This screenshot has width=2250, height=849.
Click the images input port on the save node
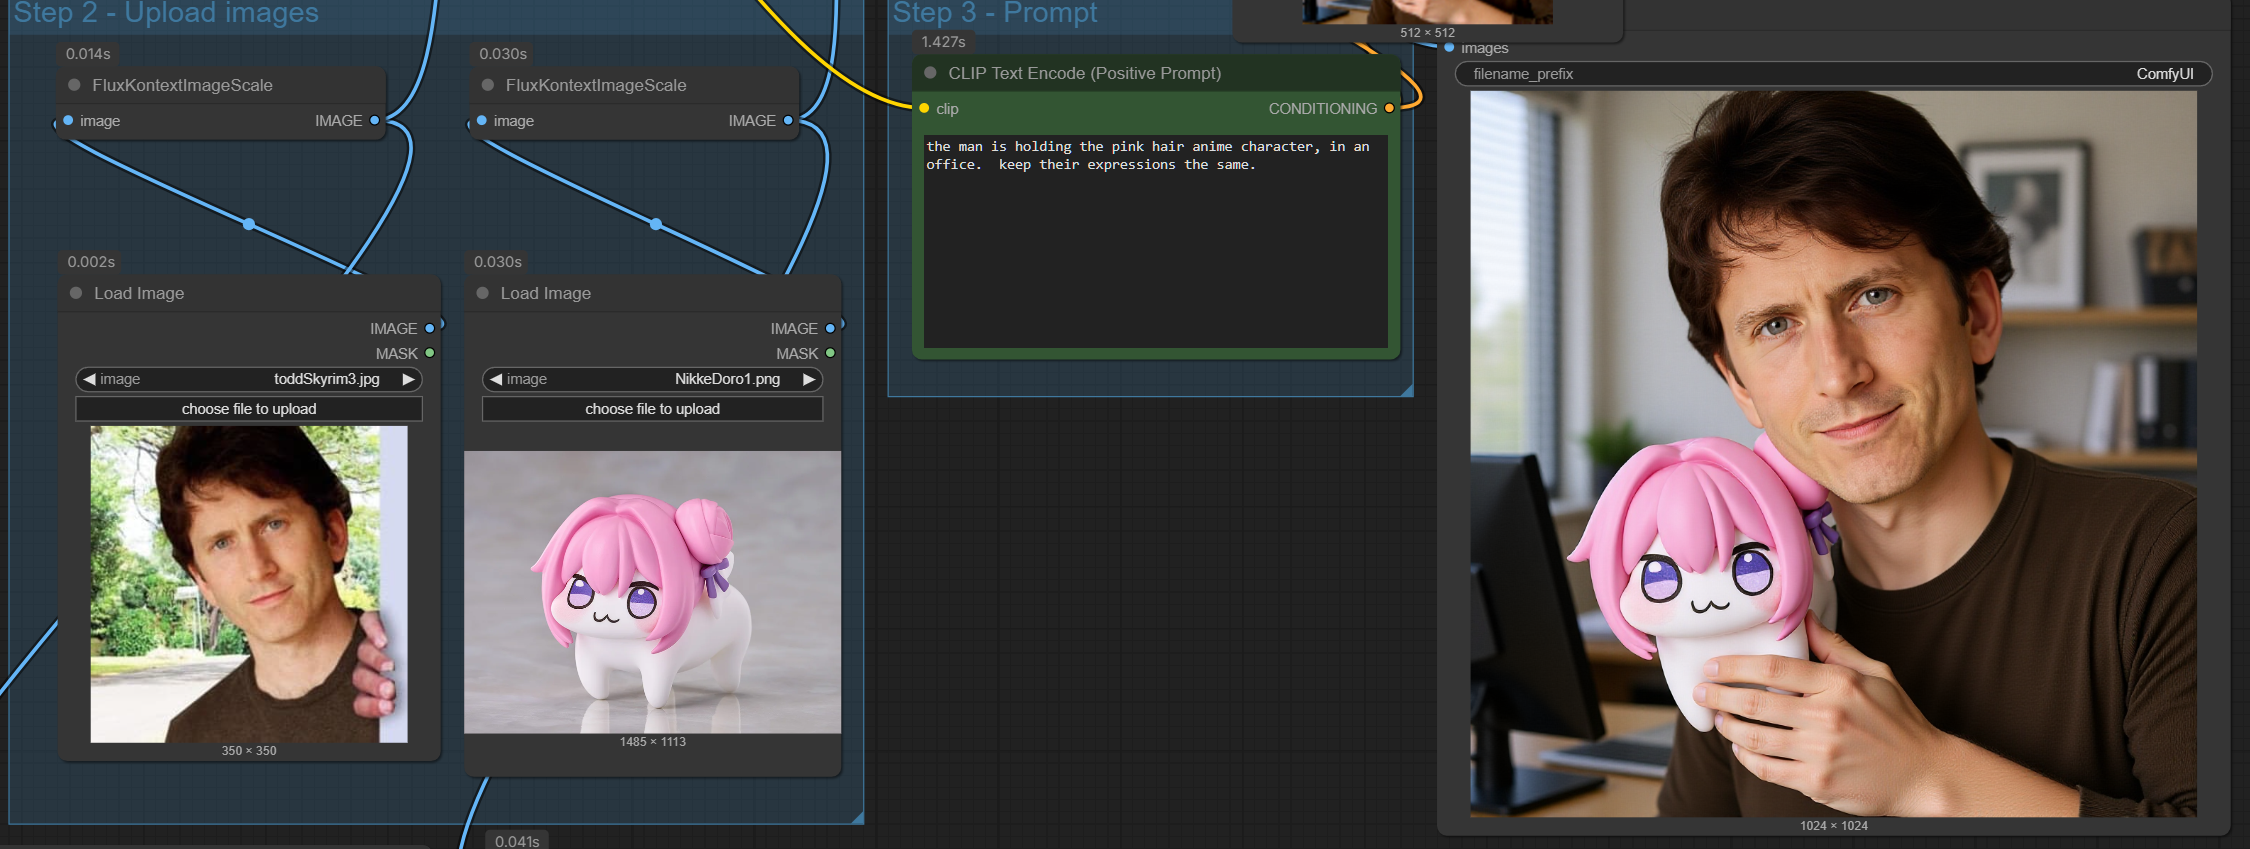[1449, 47]
